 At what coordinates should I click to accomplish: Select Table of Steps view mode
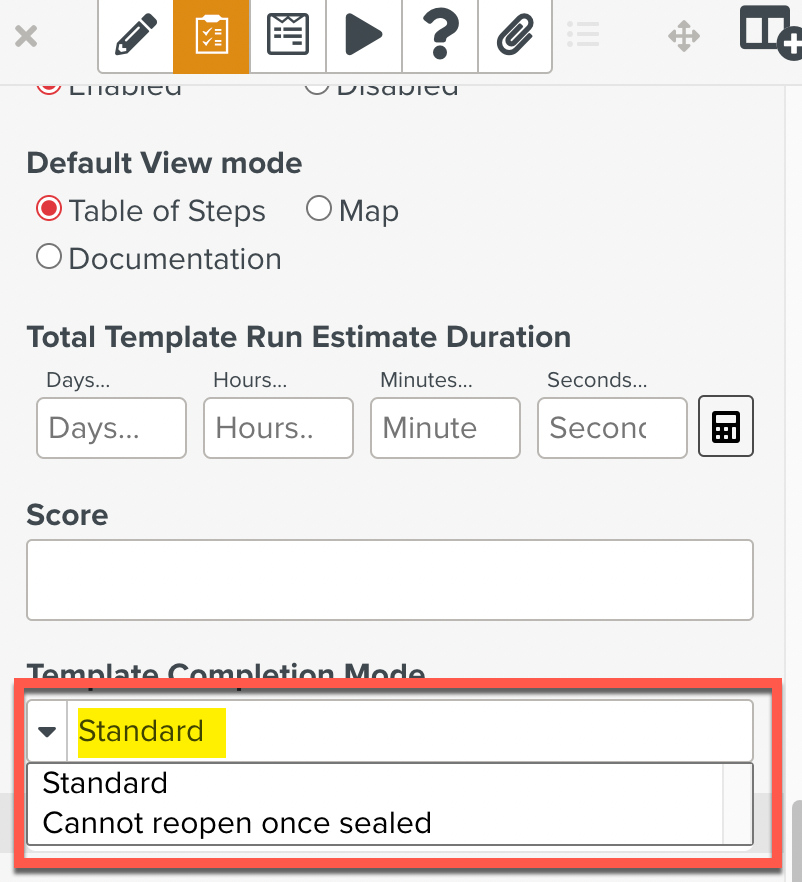[48, 210]
